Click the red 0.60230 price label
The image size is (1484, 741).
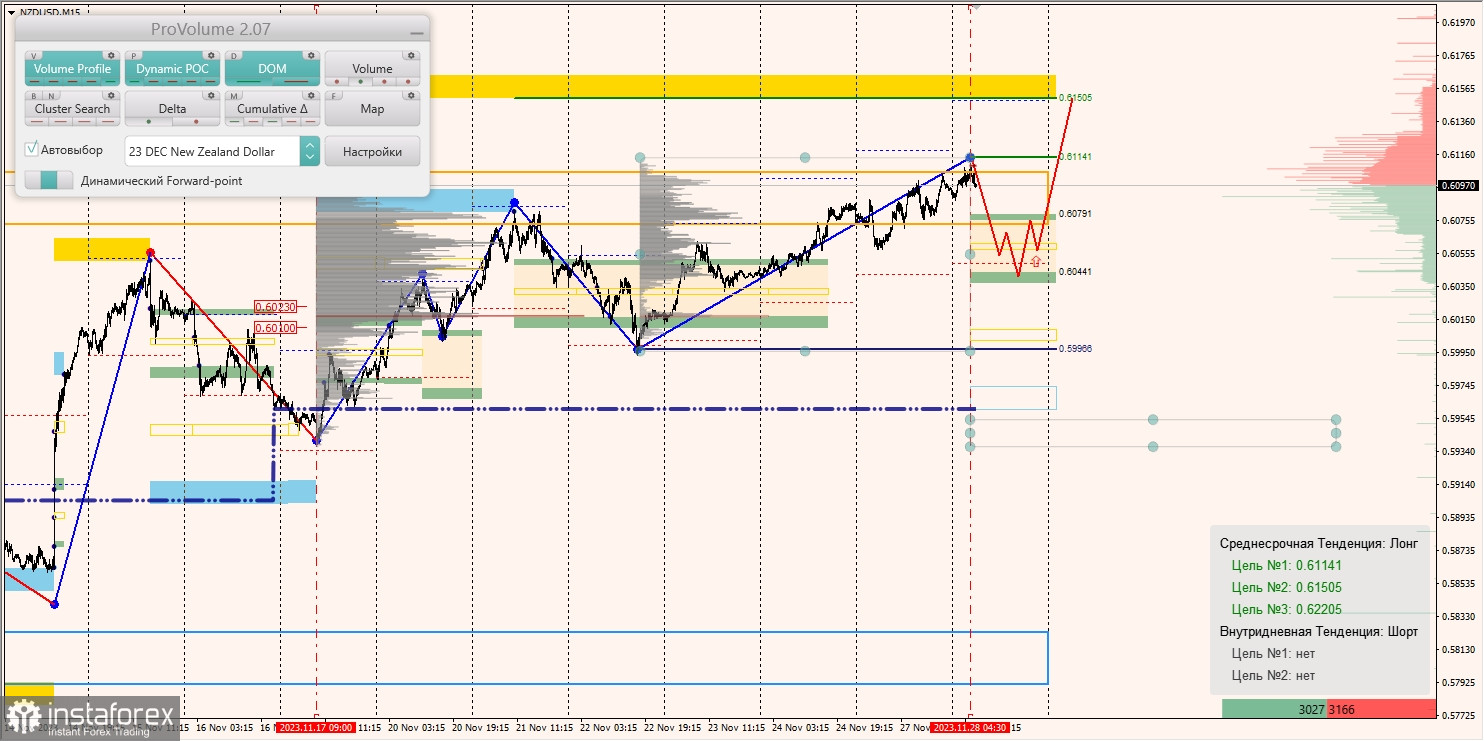point(274,308)
